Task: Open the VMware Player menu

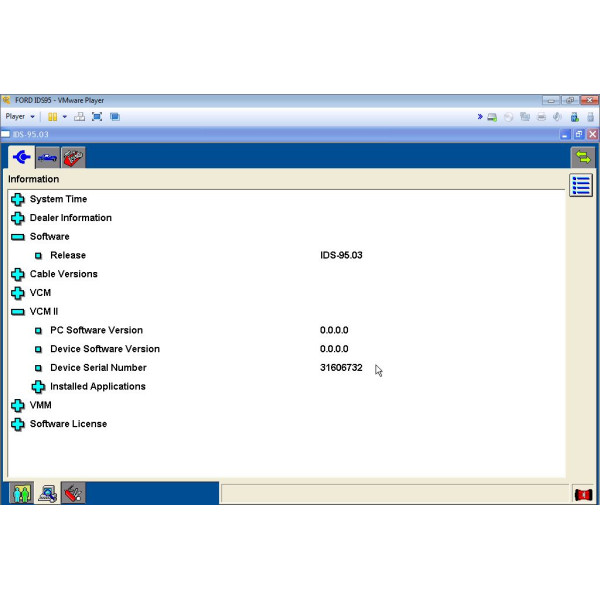Action: 20,117
